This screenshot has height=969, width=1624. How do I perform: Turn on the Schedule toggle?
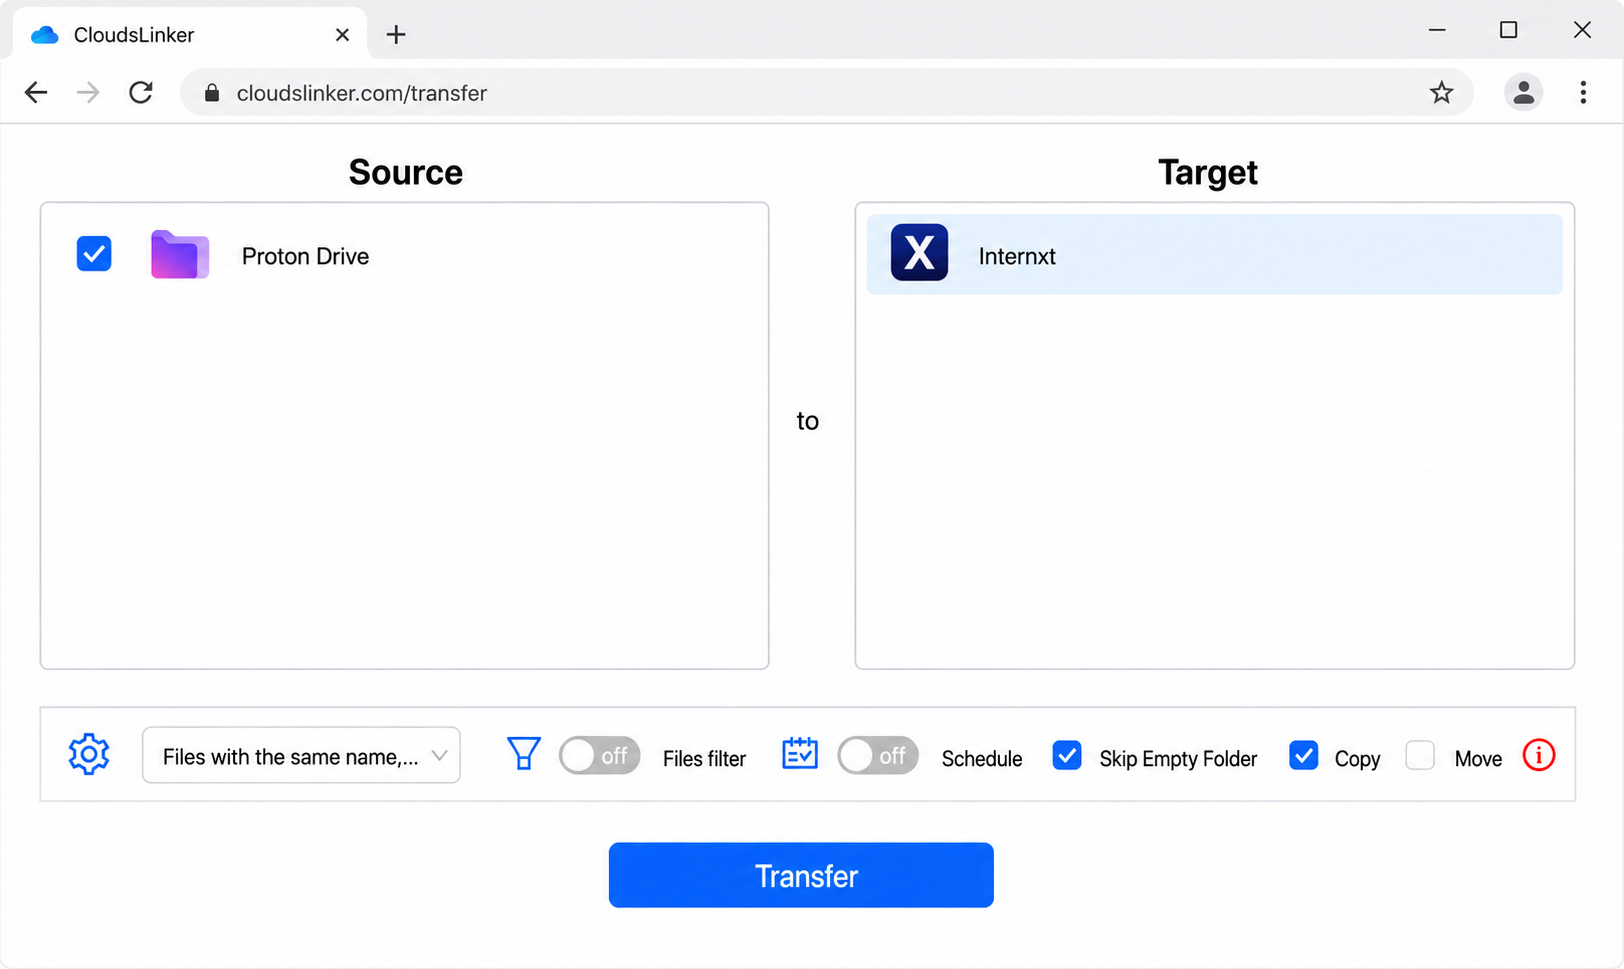878,756
